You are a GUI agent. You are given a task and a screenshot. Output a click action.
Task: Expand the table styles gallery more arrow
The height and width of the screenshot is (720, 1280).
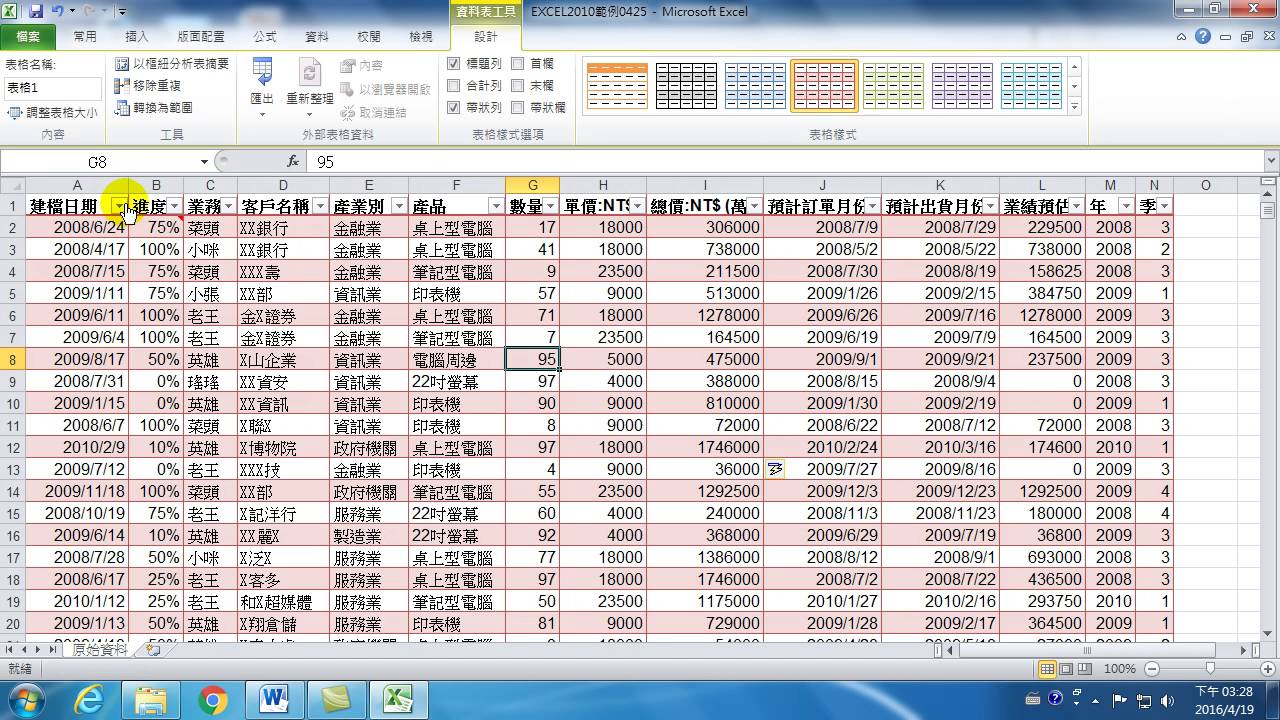(1074, 107)
